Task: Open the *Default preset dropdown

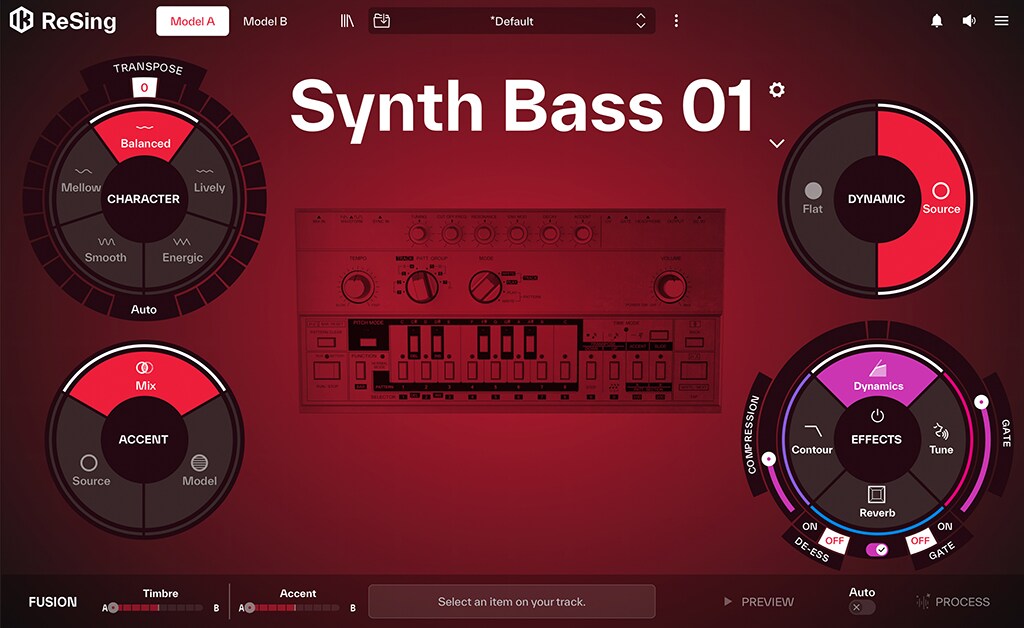Action: pos(511,21)
